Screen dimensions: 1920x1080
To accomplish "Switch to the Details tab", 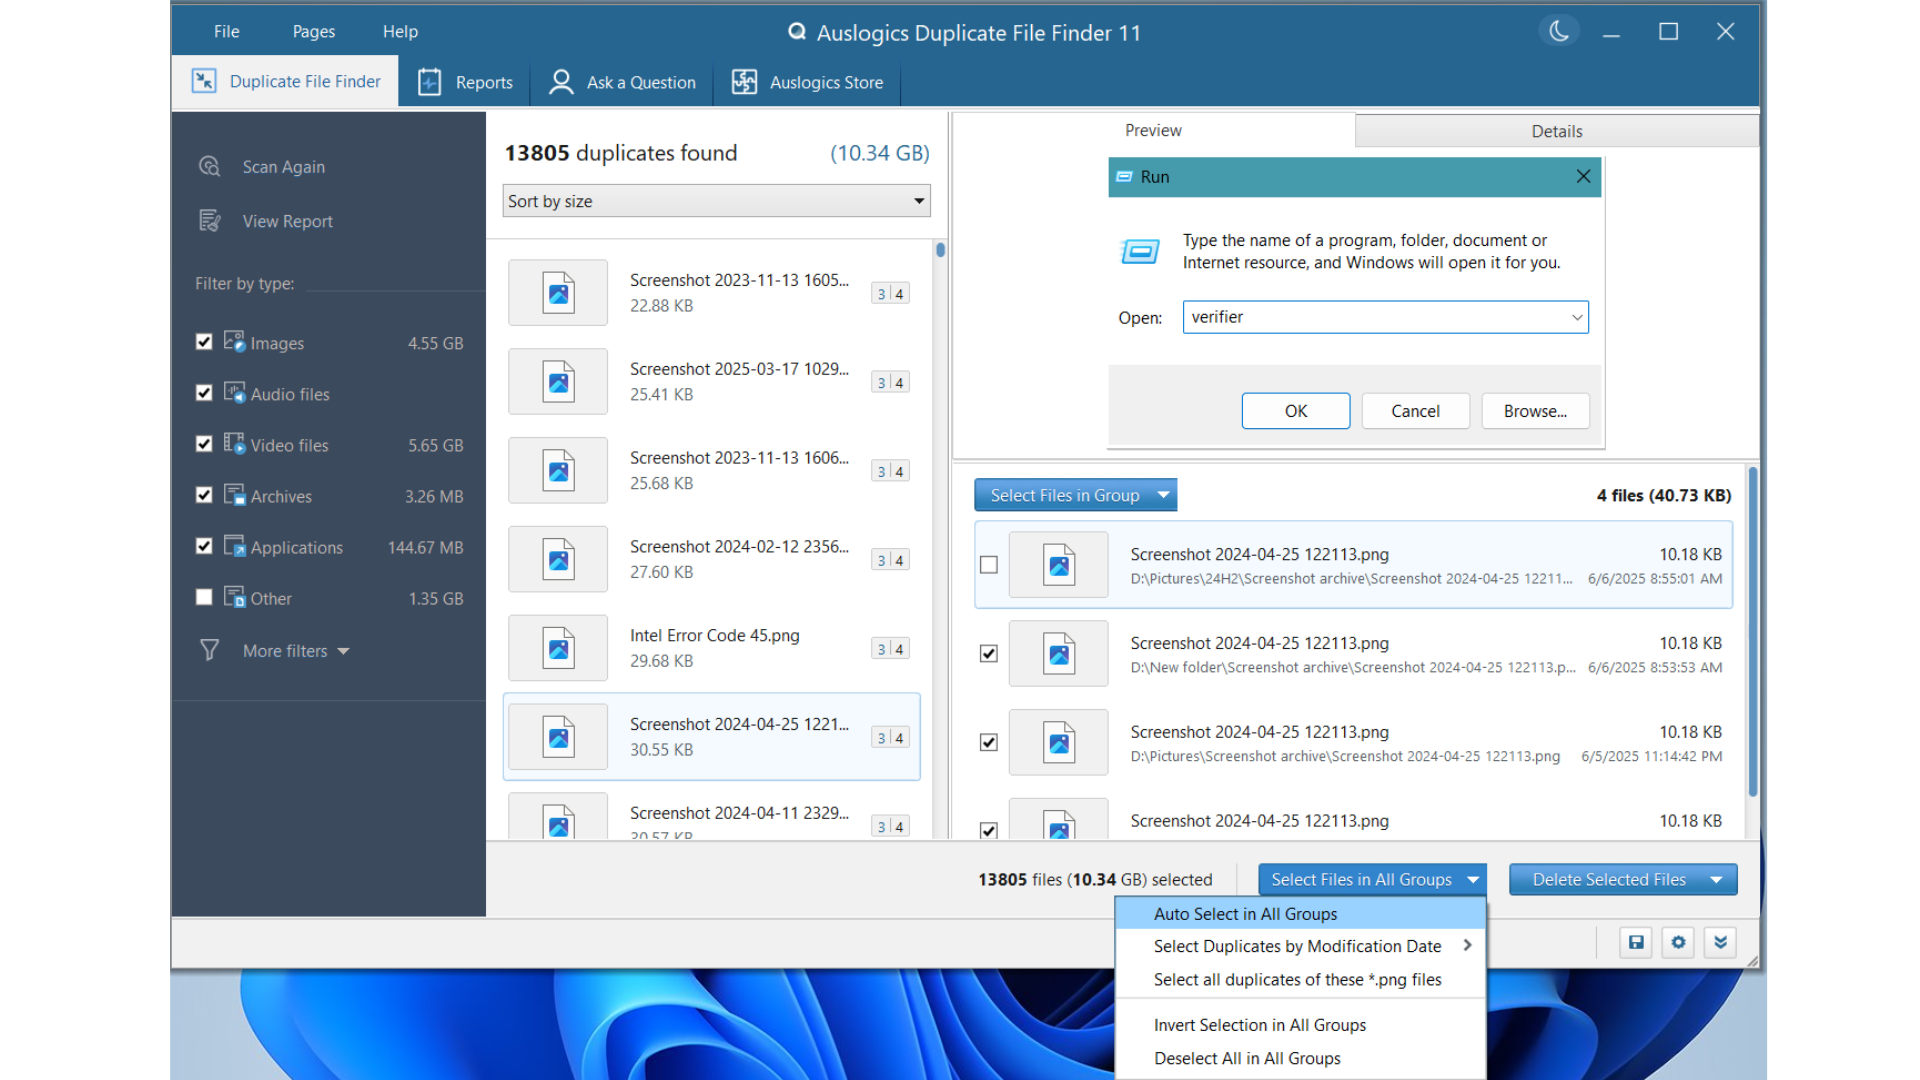I will click(x=1556, y=131).
